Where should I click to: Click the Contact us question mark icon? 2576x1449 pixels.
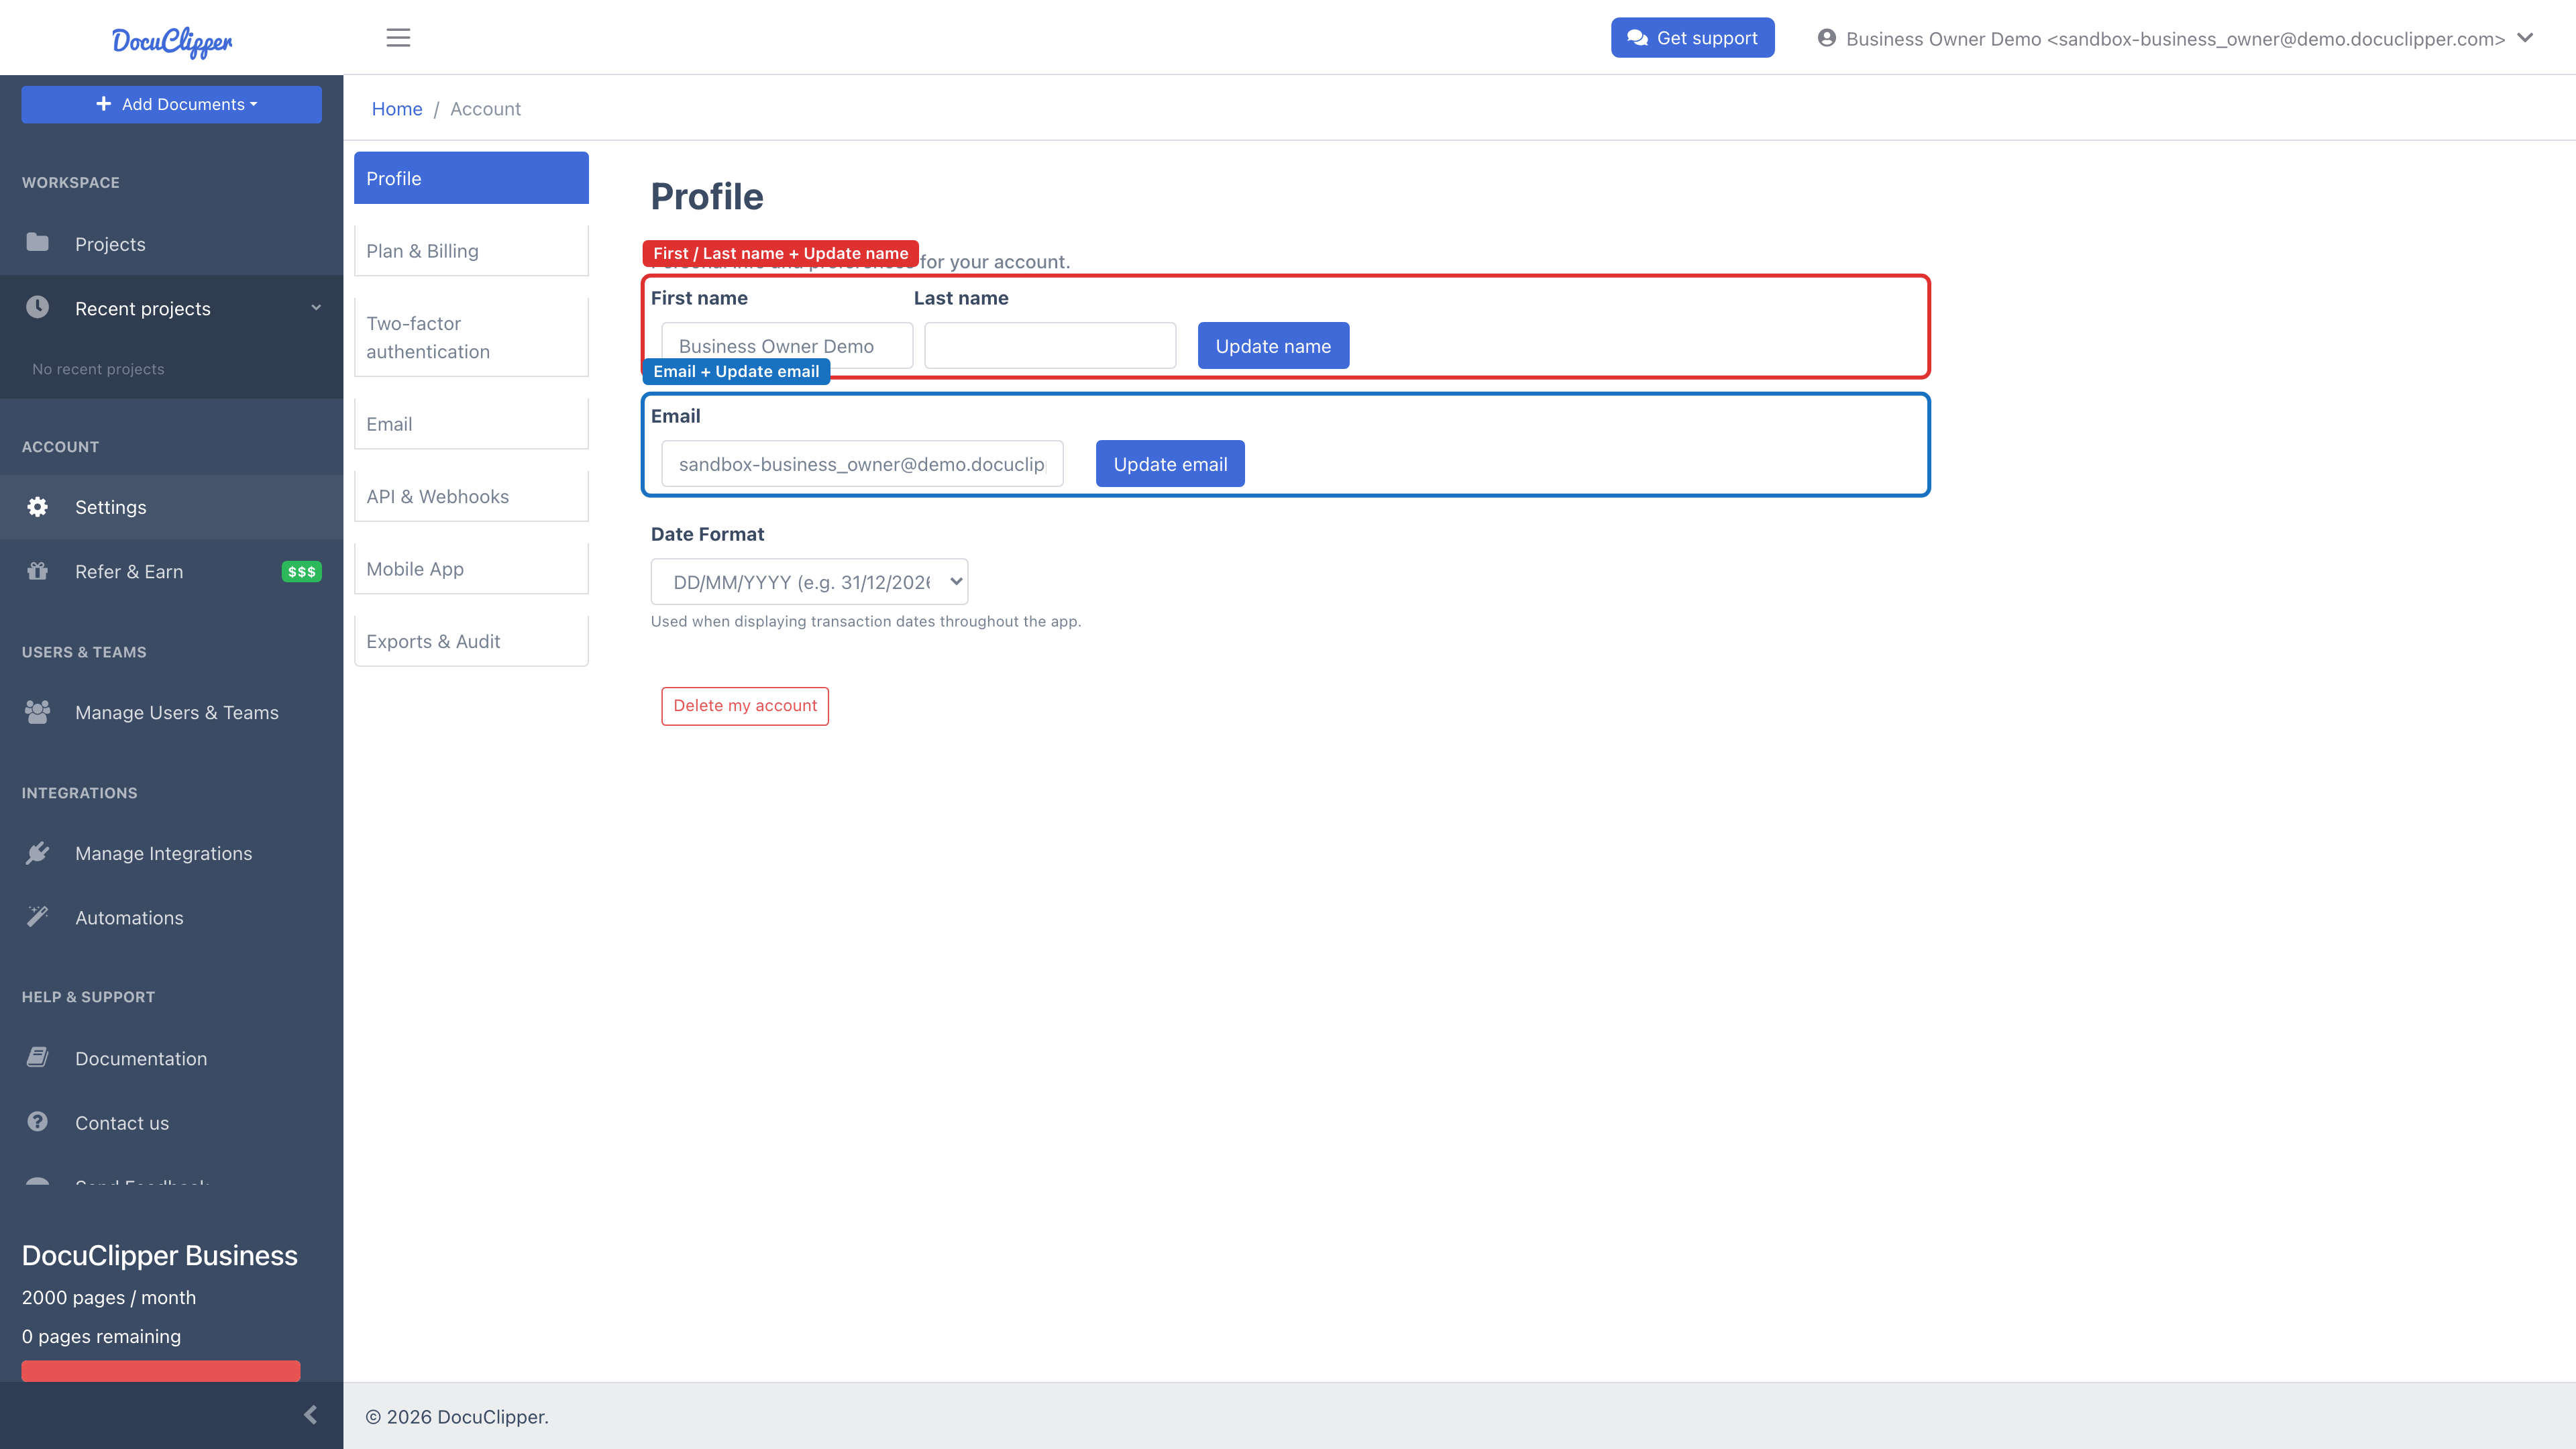click(x=37, y=1122)
